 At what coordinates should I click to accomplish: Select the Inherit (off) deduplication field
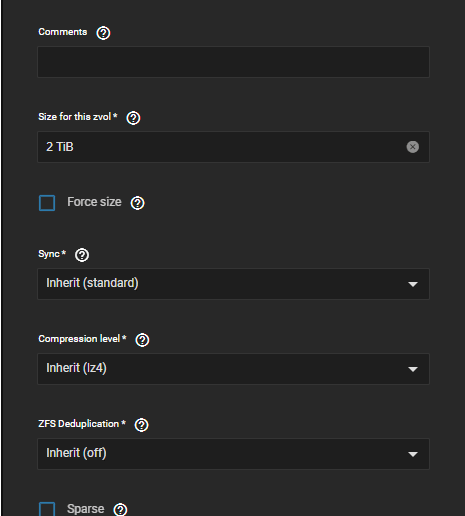click(233, 454)
